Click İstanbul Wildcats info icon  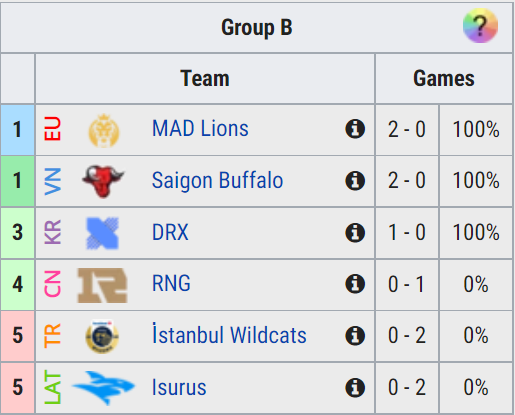[355, 336]
